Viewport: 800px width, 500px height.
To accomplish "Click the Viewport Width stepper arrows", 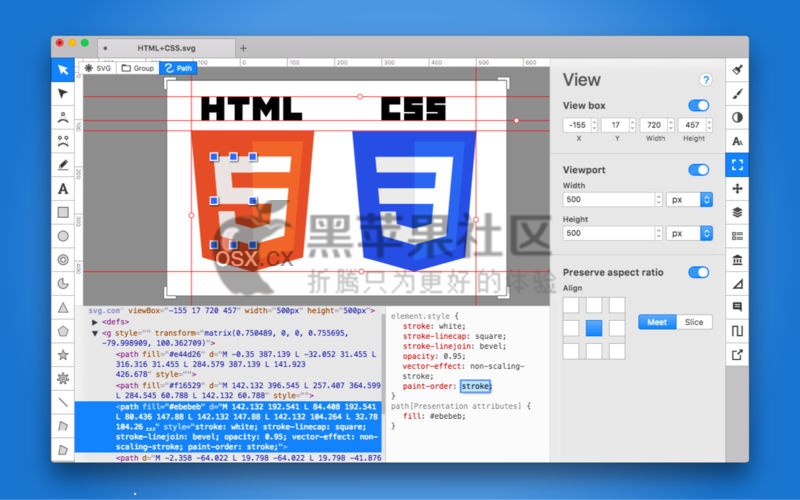I will (x=659, y=199).
